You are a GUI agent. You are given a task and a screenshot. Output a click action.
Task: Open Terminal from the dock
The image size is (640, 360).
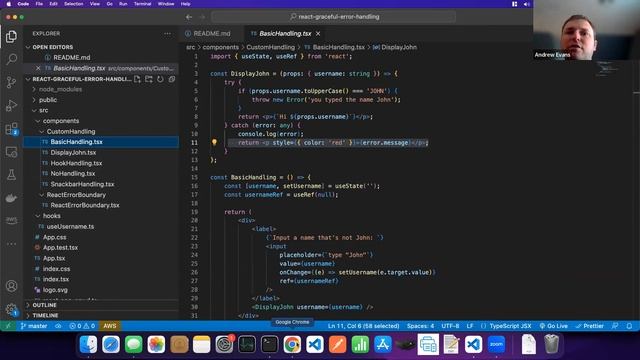269,344
